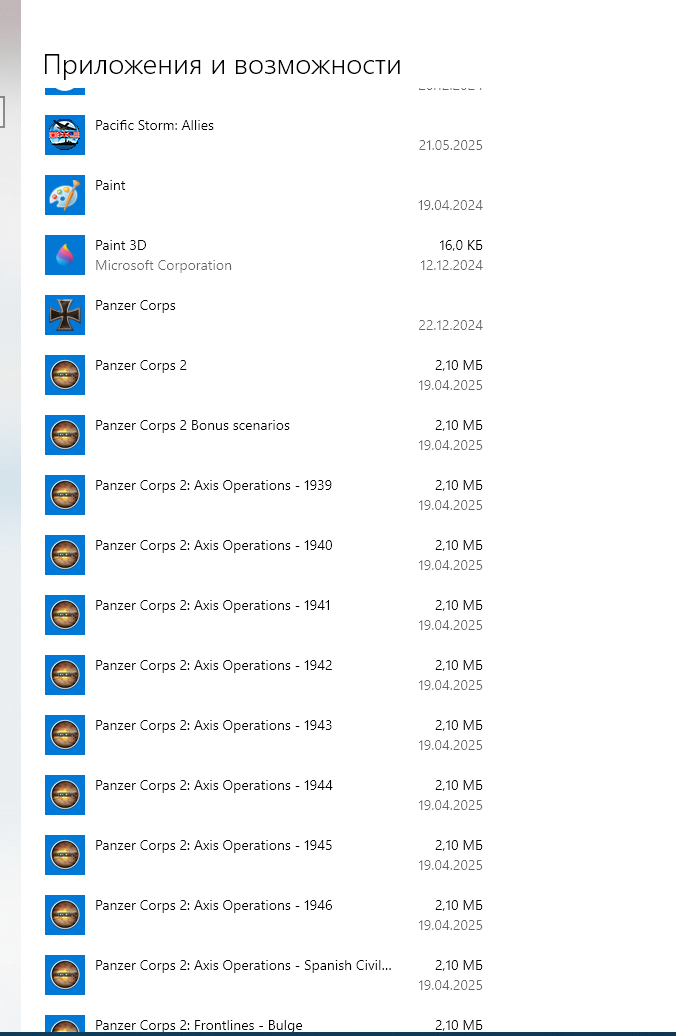Click the Axis Operations - 1939 icon
Viewport: 676px width, 1036px height.
pos(65,496)
